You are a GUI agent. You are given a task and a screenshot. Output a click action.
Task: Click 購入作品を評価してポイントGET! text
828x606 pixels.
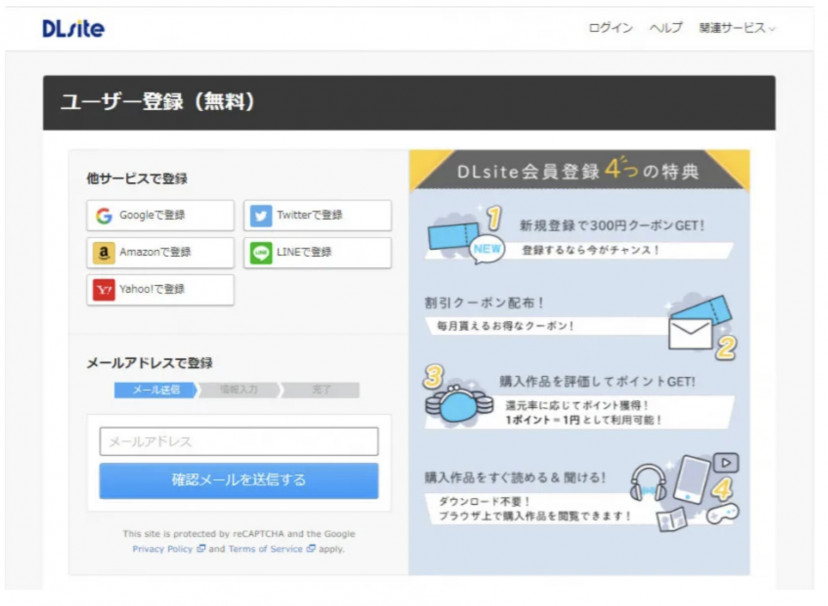[x=597, y=382]
